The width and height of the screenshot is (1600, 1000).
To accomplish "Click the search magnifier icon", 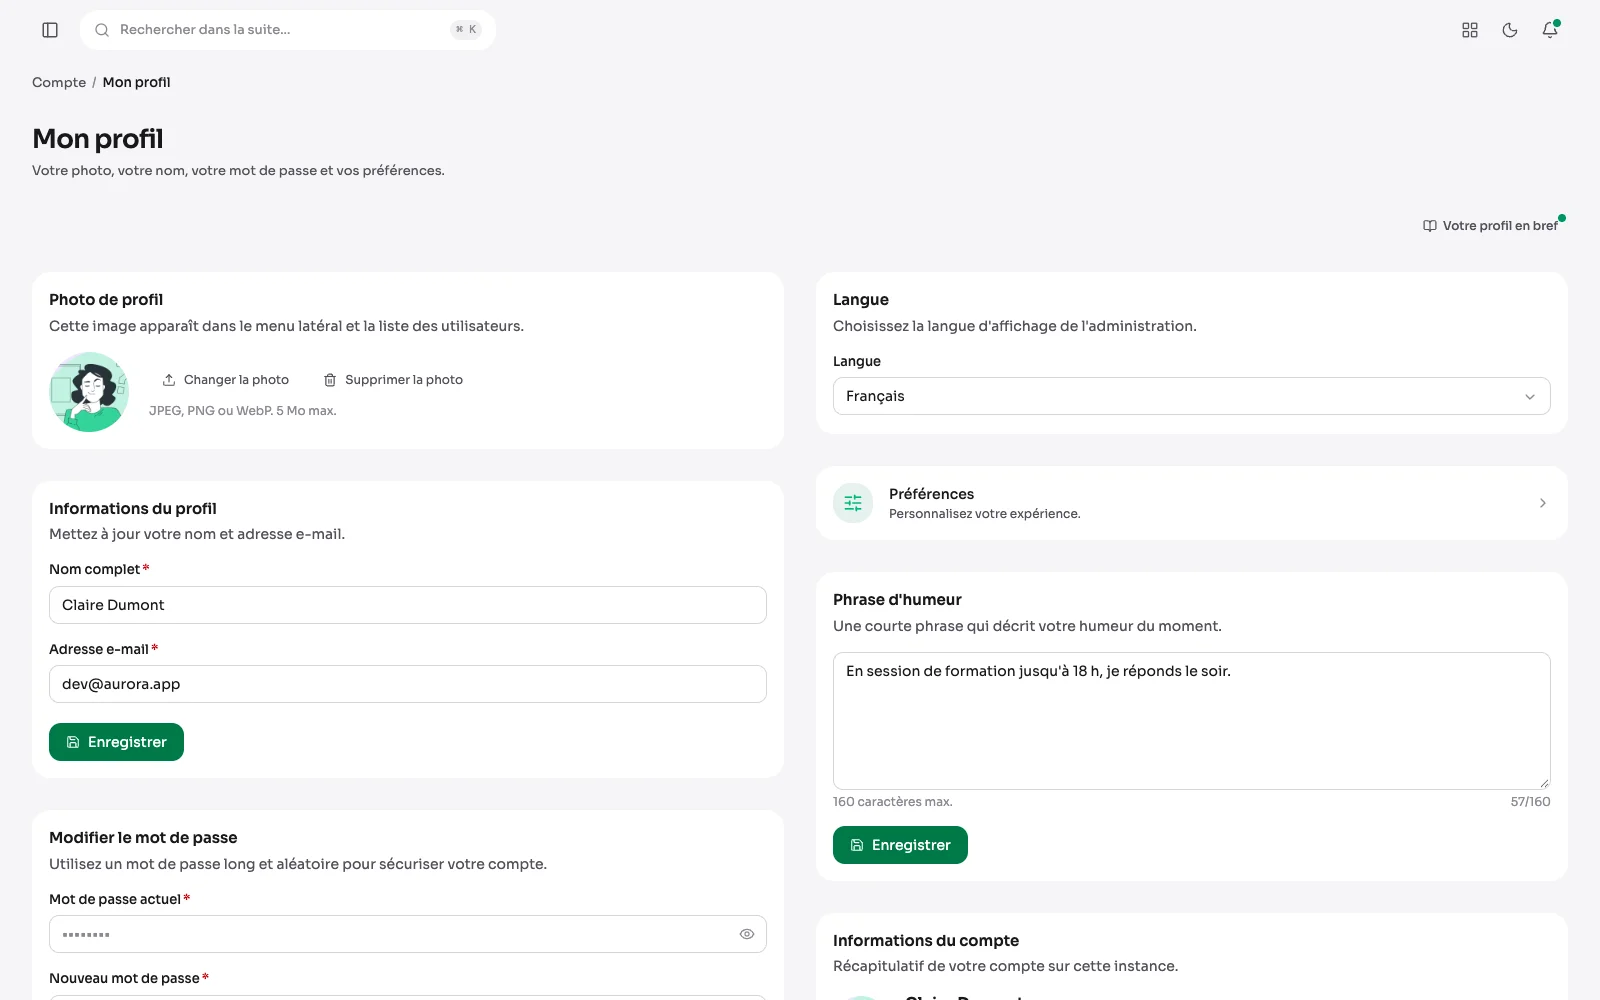I will 102,30.
